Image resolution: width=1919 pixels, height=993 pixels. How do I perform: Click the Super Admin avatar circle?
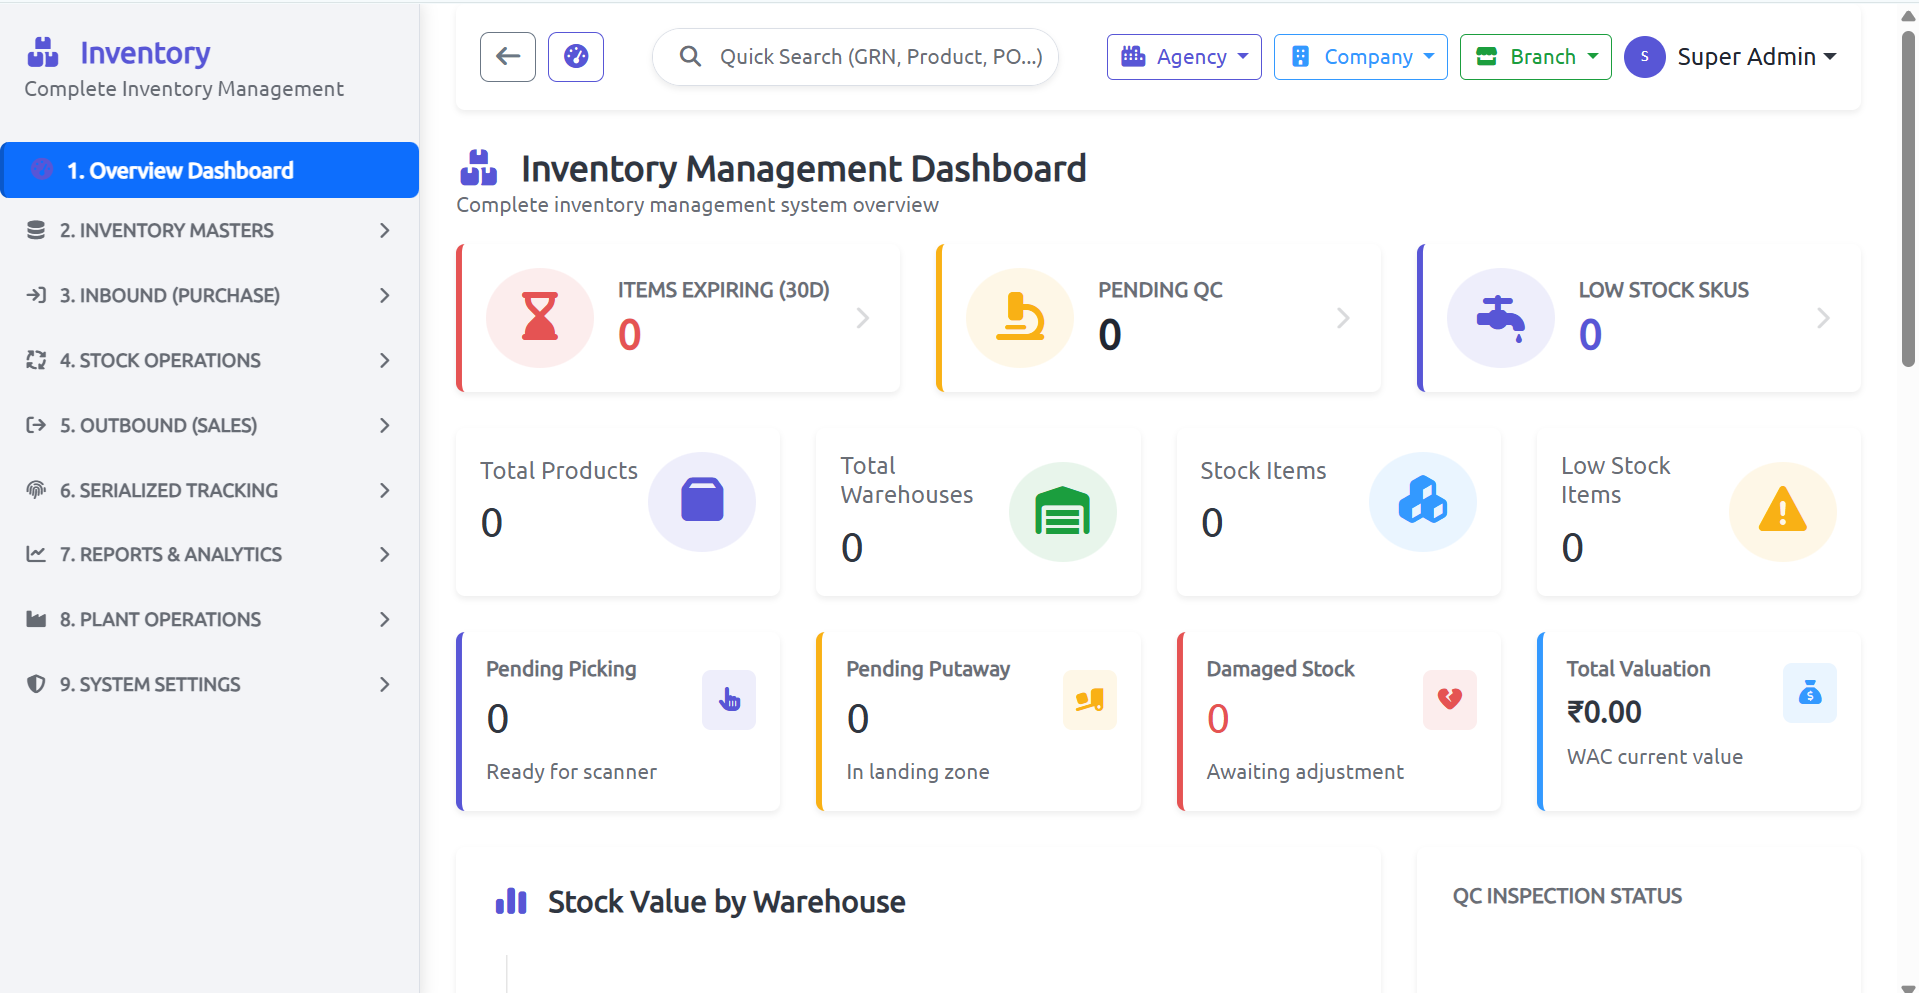click(1644, 57)
